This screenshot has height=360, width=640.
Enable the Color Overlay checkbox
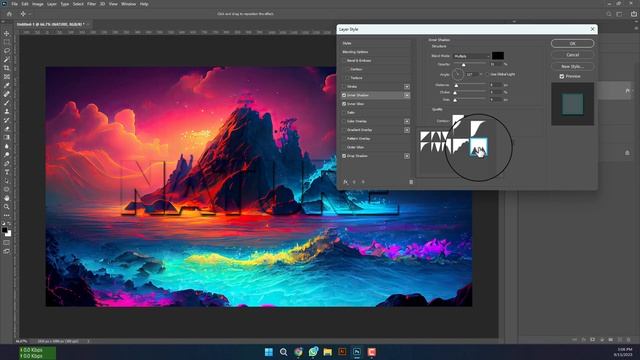[344, 121]
